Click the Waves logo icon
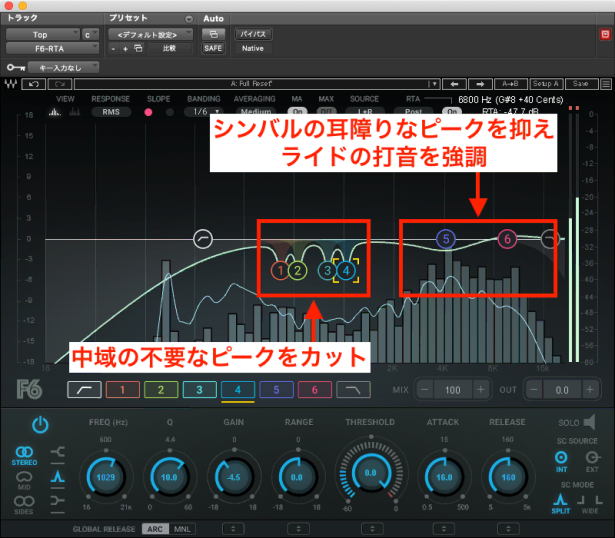615x538 pixels. pos(11,84)
